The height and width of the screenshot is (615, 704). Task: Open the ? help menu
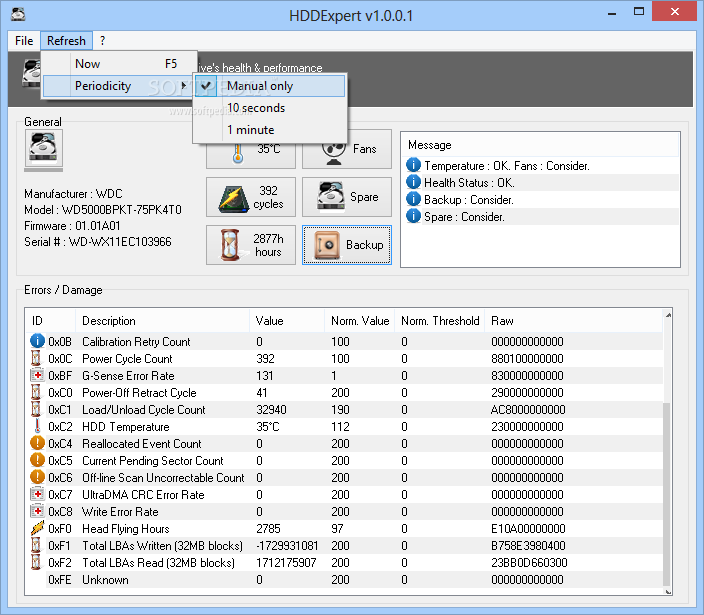102,41
